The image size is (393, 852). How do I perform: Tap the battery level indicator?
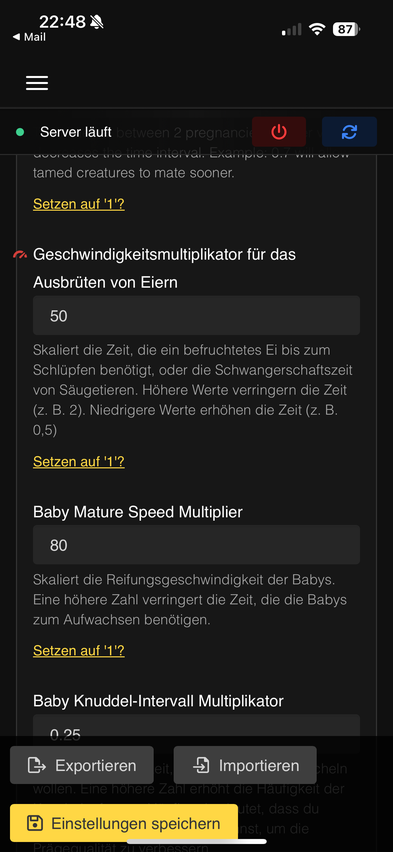[346, 29]
